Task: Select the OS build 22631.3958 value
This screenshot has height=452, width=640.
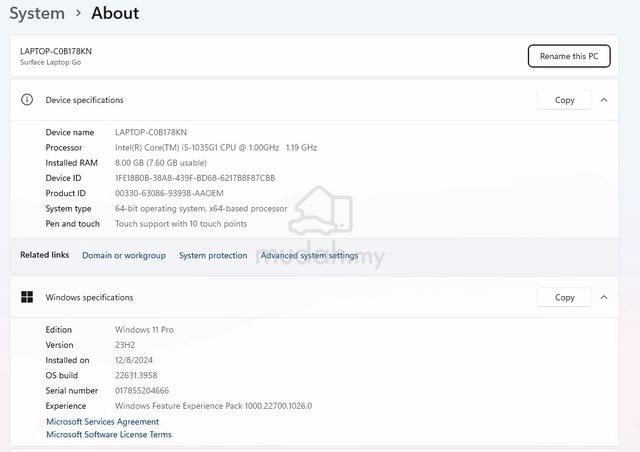Action: 136,375
